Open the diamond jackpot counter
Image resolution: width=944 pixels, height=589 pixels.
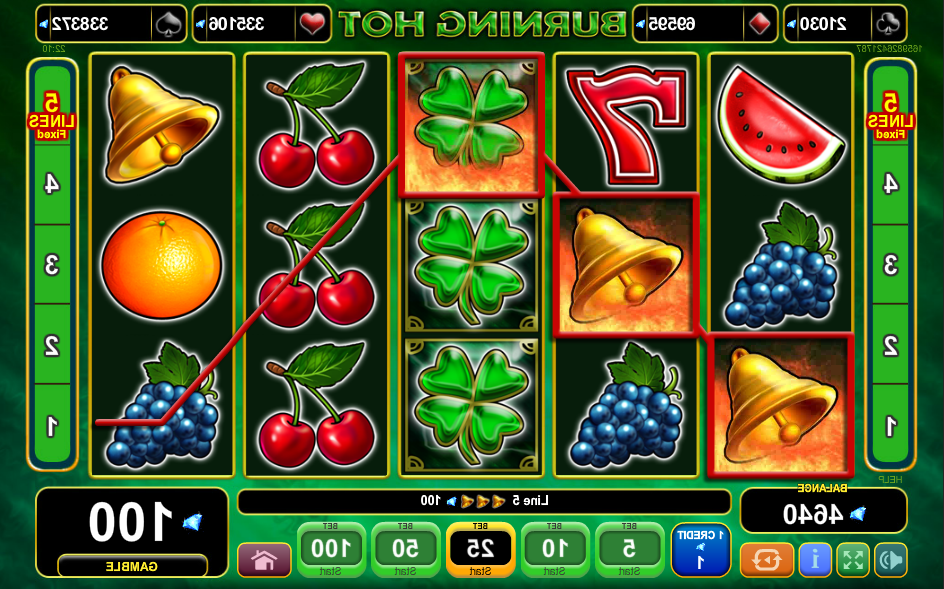(x=705, y=24)
